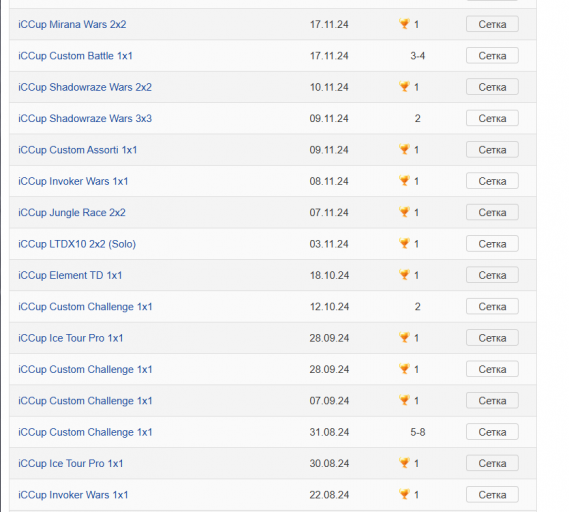Click place value 3-4 for Custom Battle
The width and height of the screenshot is (569, 512).
[x=418, y=56]
